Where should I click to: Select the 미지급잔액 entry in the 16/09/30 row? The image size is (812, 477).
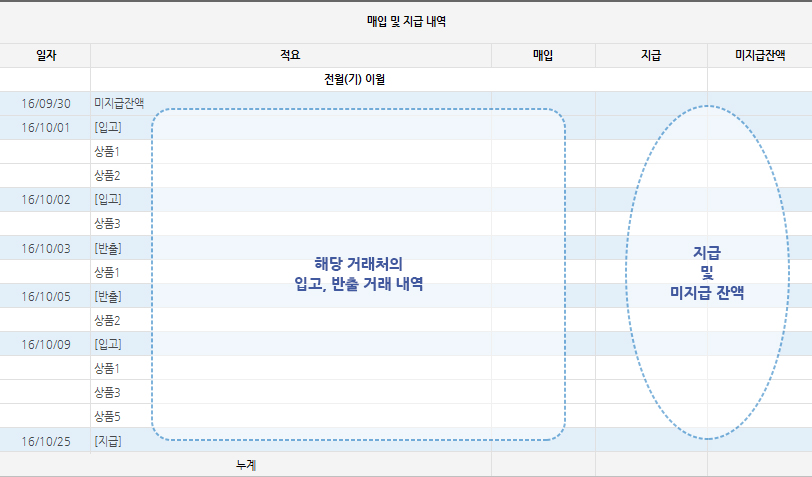(119, 103)
